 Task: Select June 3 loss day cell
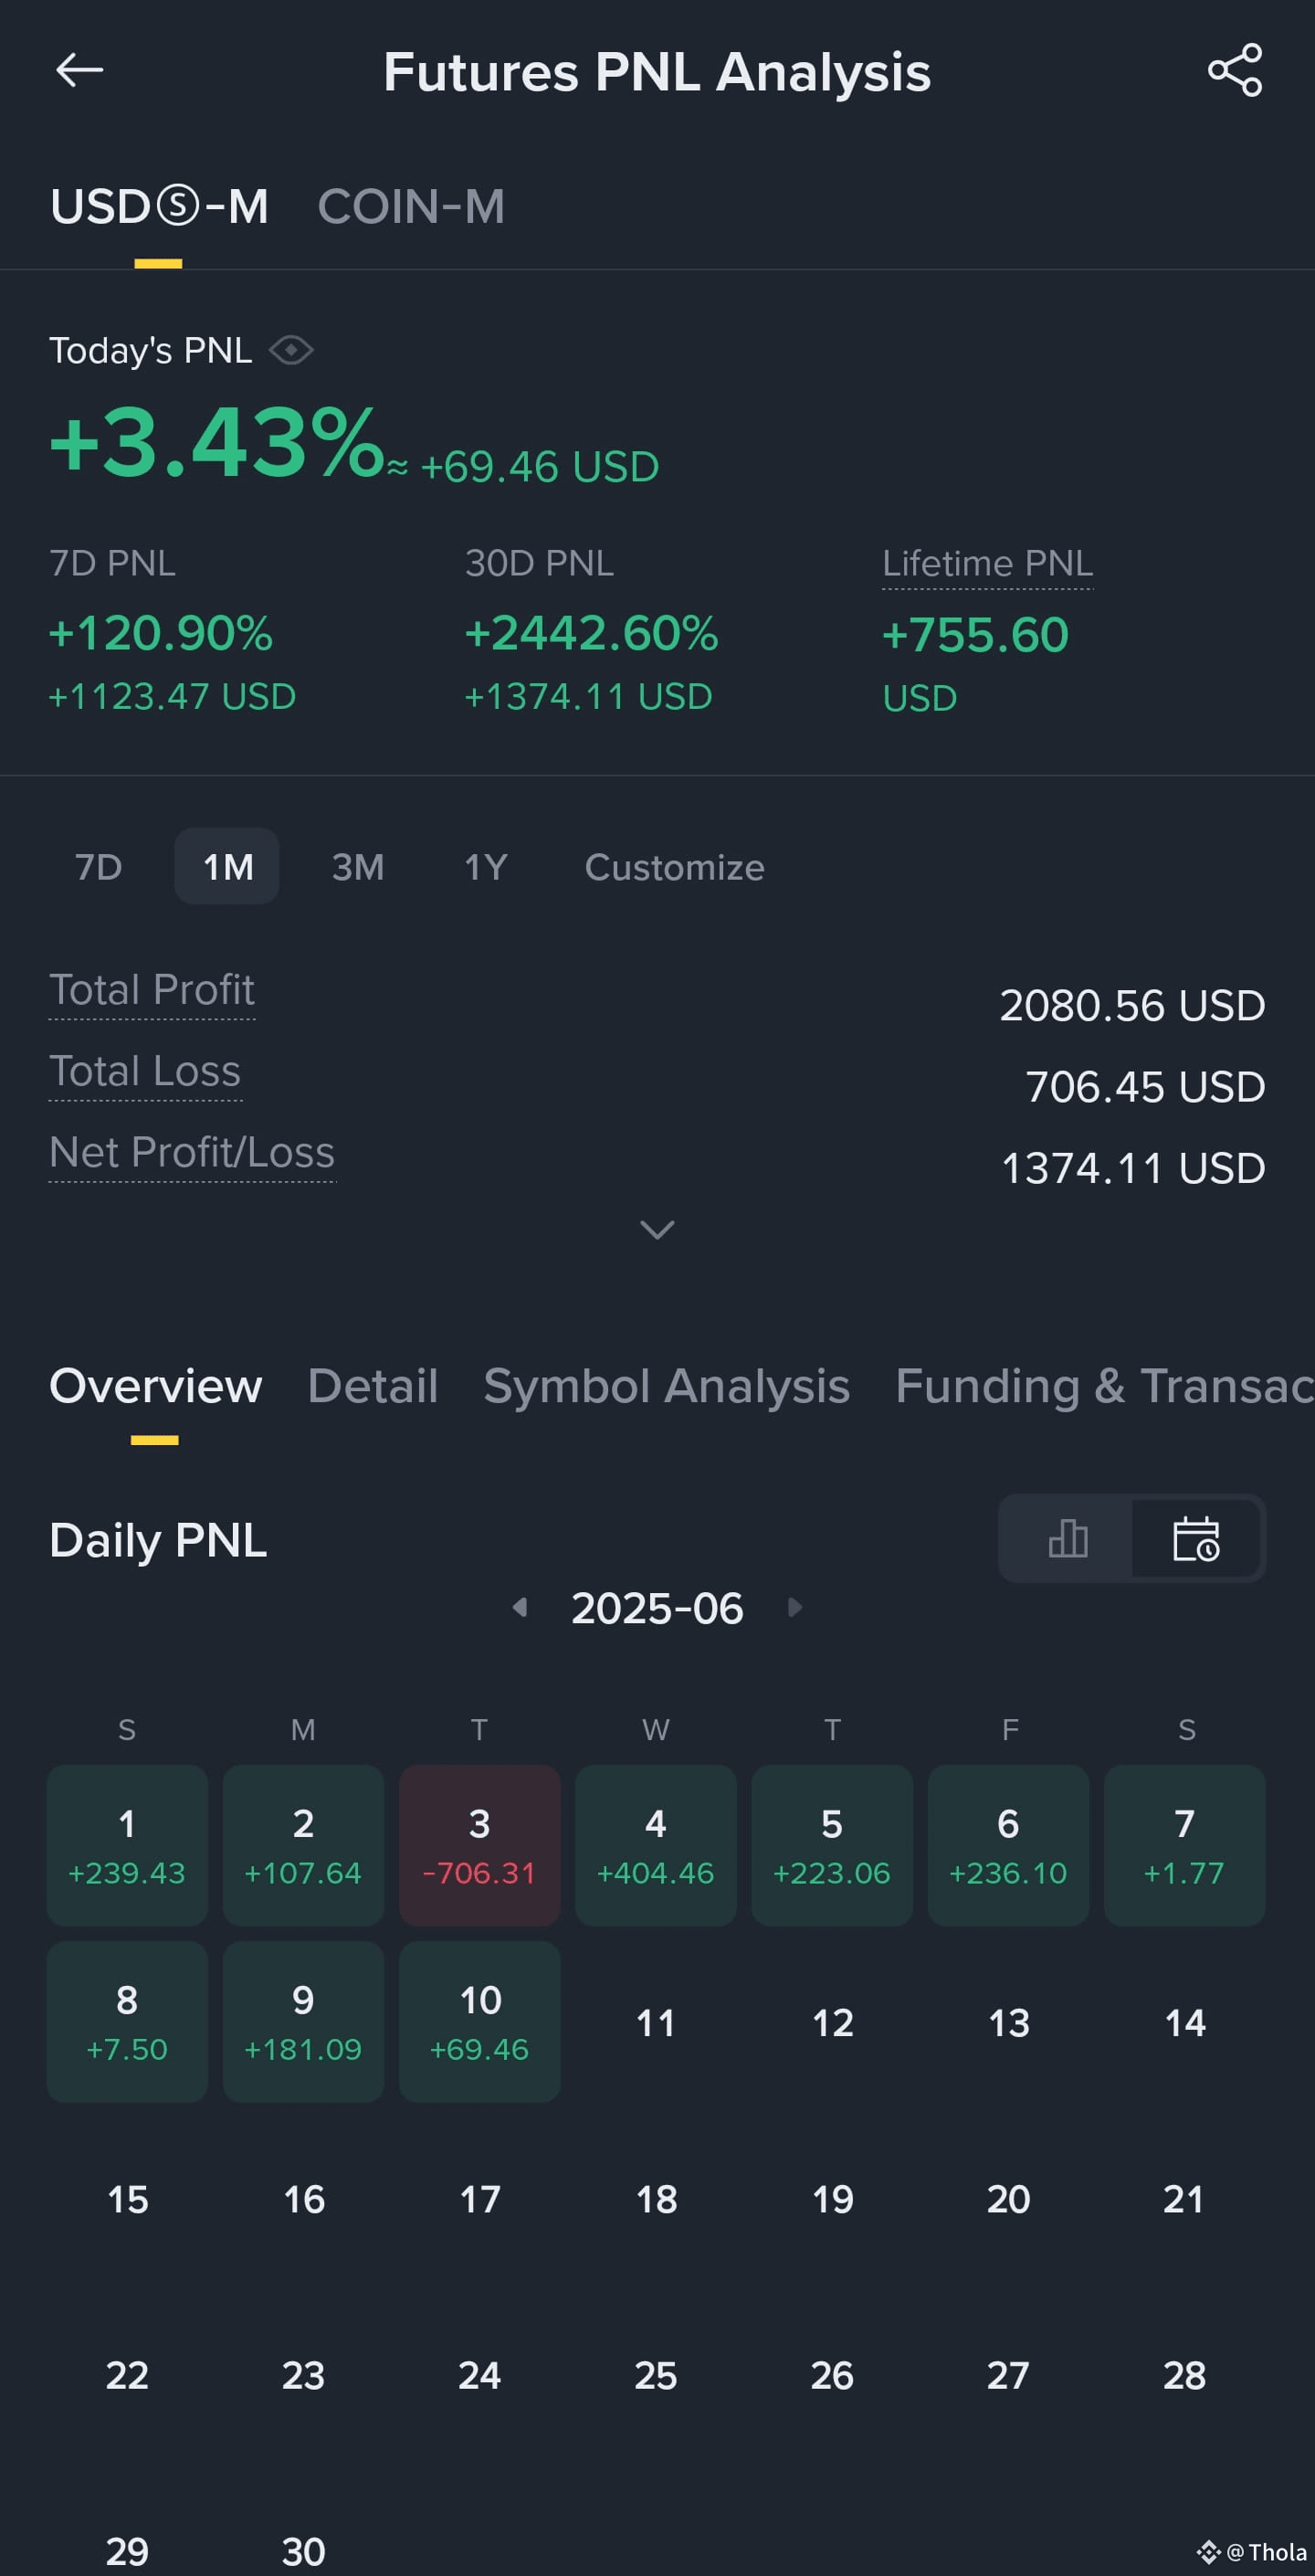(480, 1845)
